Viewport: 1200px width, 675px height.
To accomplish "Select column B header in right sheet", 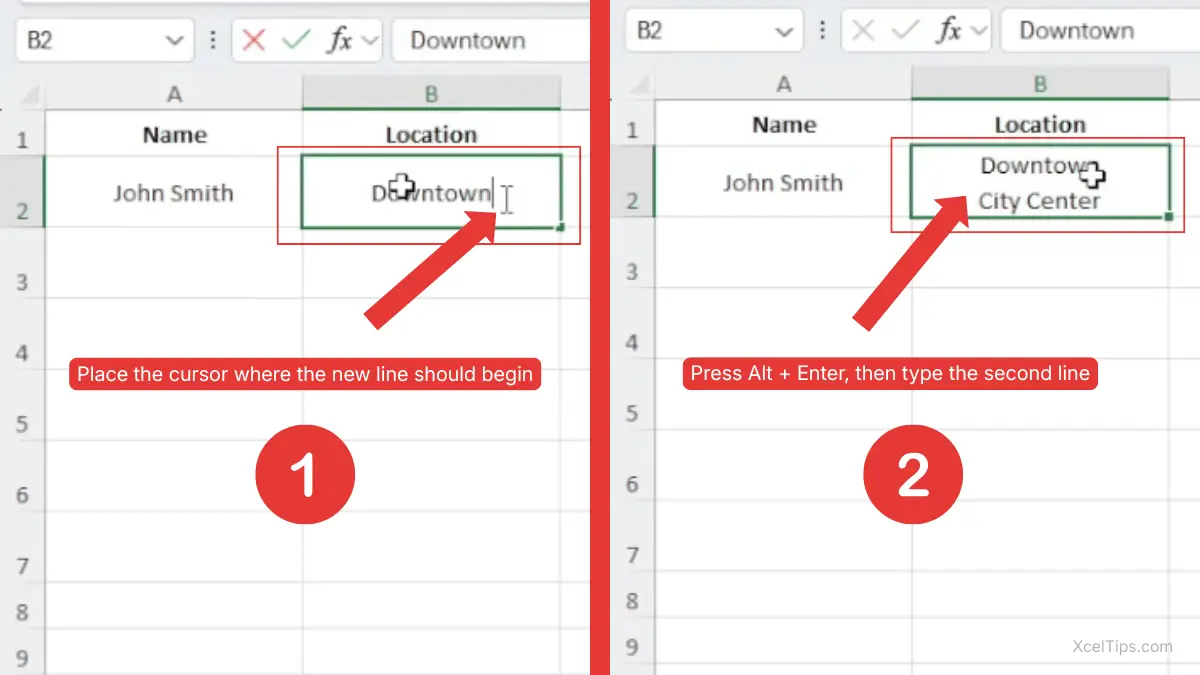I will click(x=1040, y=84).
